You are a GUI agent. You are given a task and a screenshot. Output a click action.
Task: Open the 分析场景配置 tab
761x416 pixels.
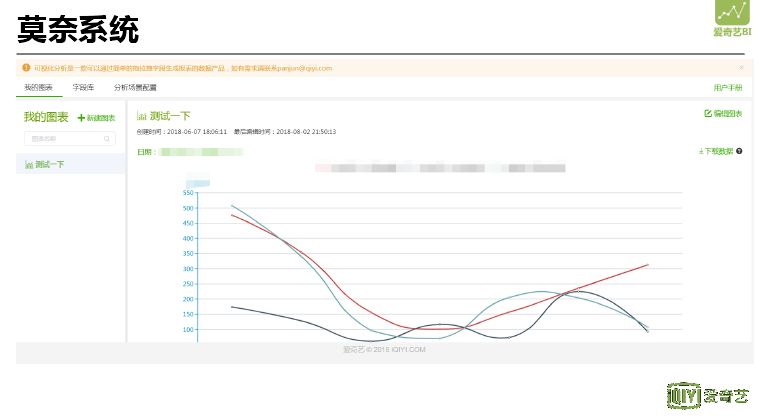coord(135,87)
